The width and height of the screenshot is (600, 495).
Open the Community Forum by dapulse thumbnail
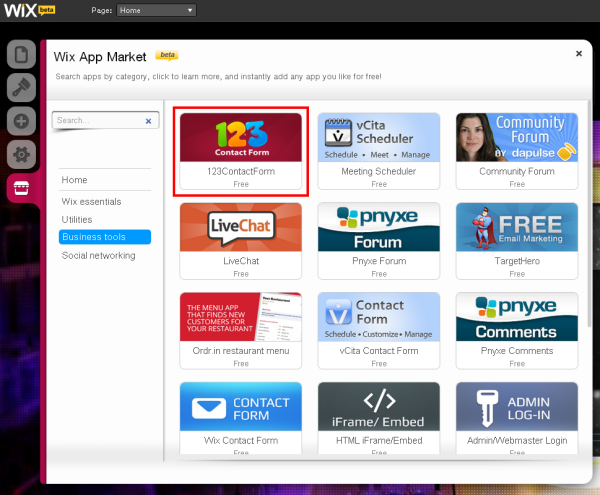click(x=517, y=137)
